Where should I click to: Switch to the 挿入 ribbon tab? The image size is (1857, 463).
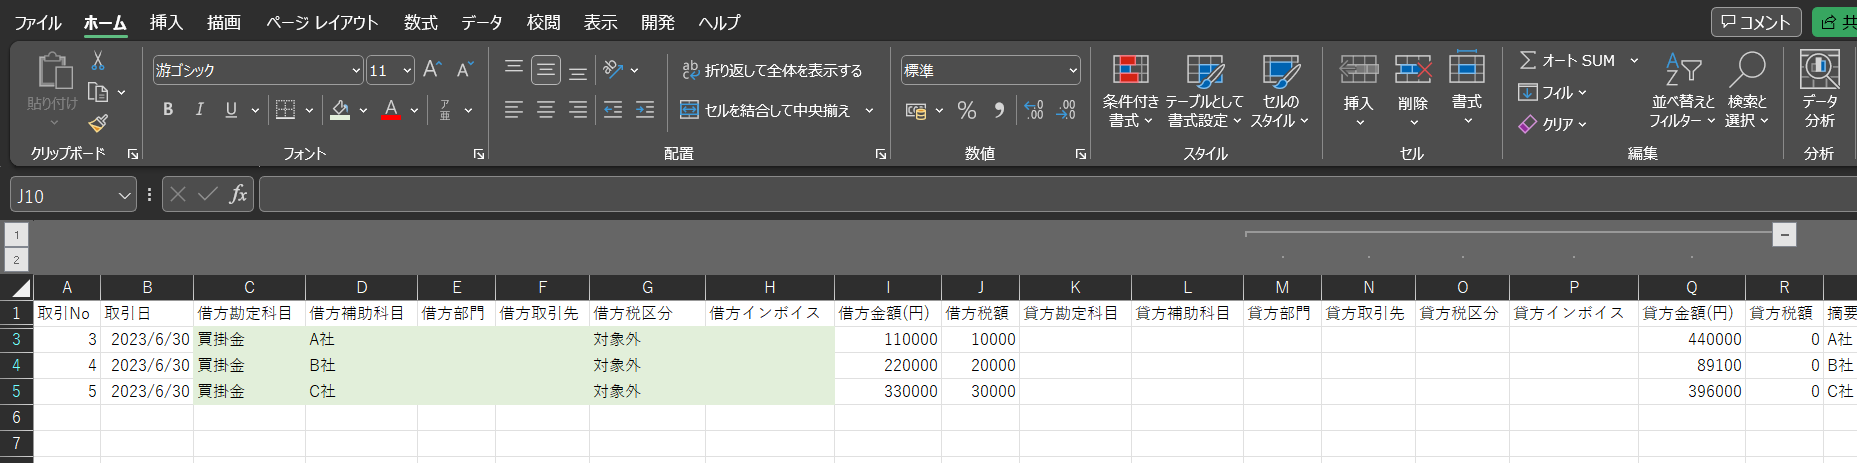[166, 22]
